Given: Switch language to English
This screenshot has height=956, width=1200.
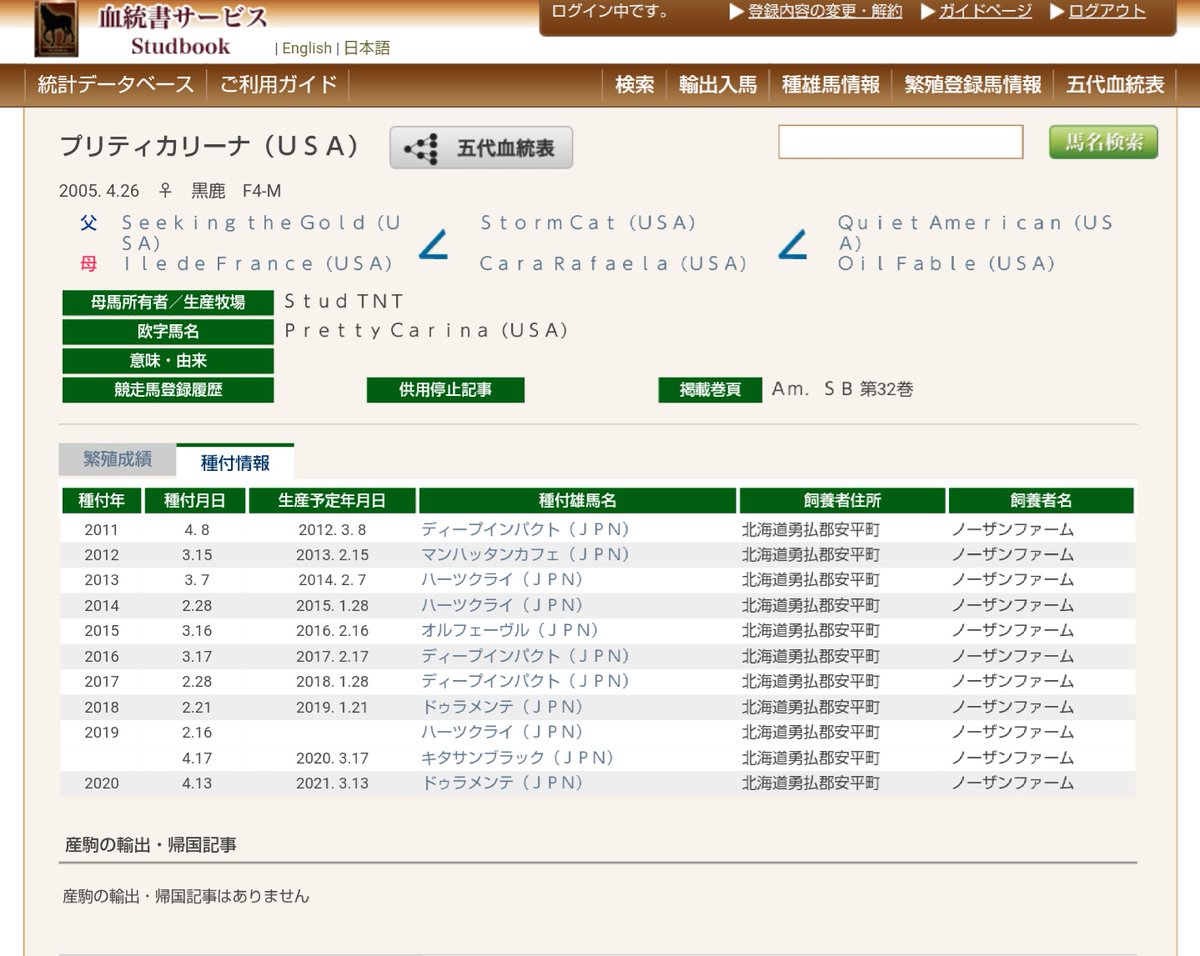Looking at the screenshot, I should 307,48.
